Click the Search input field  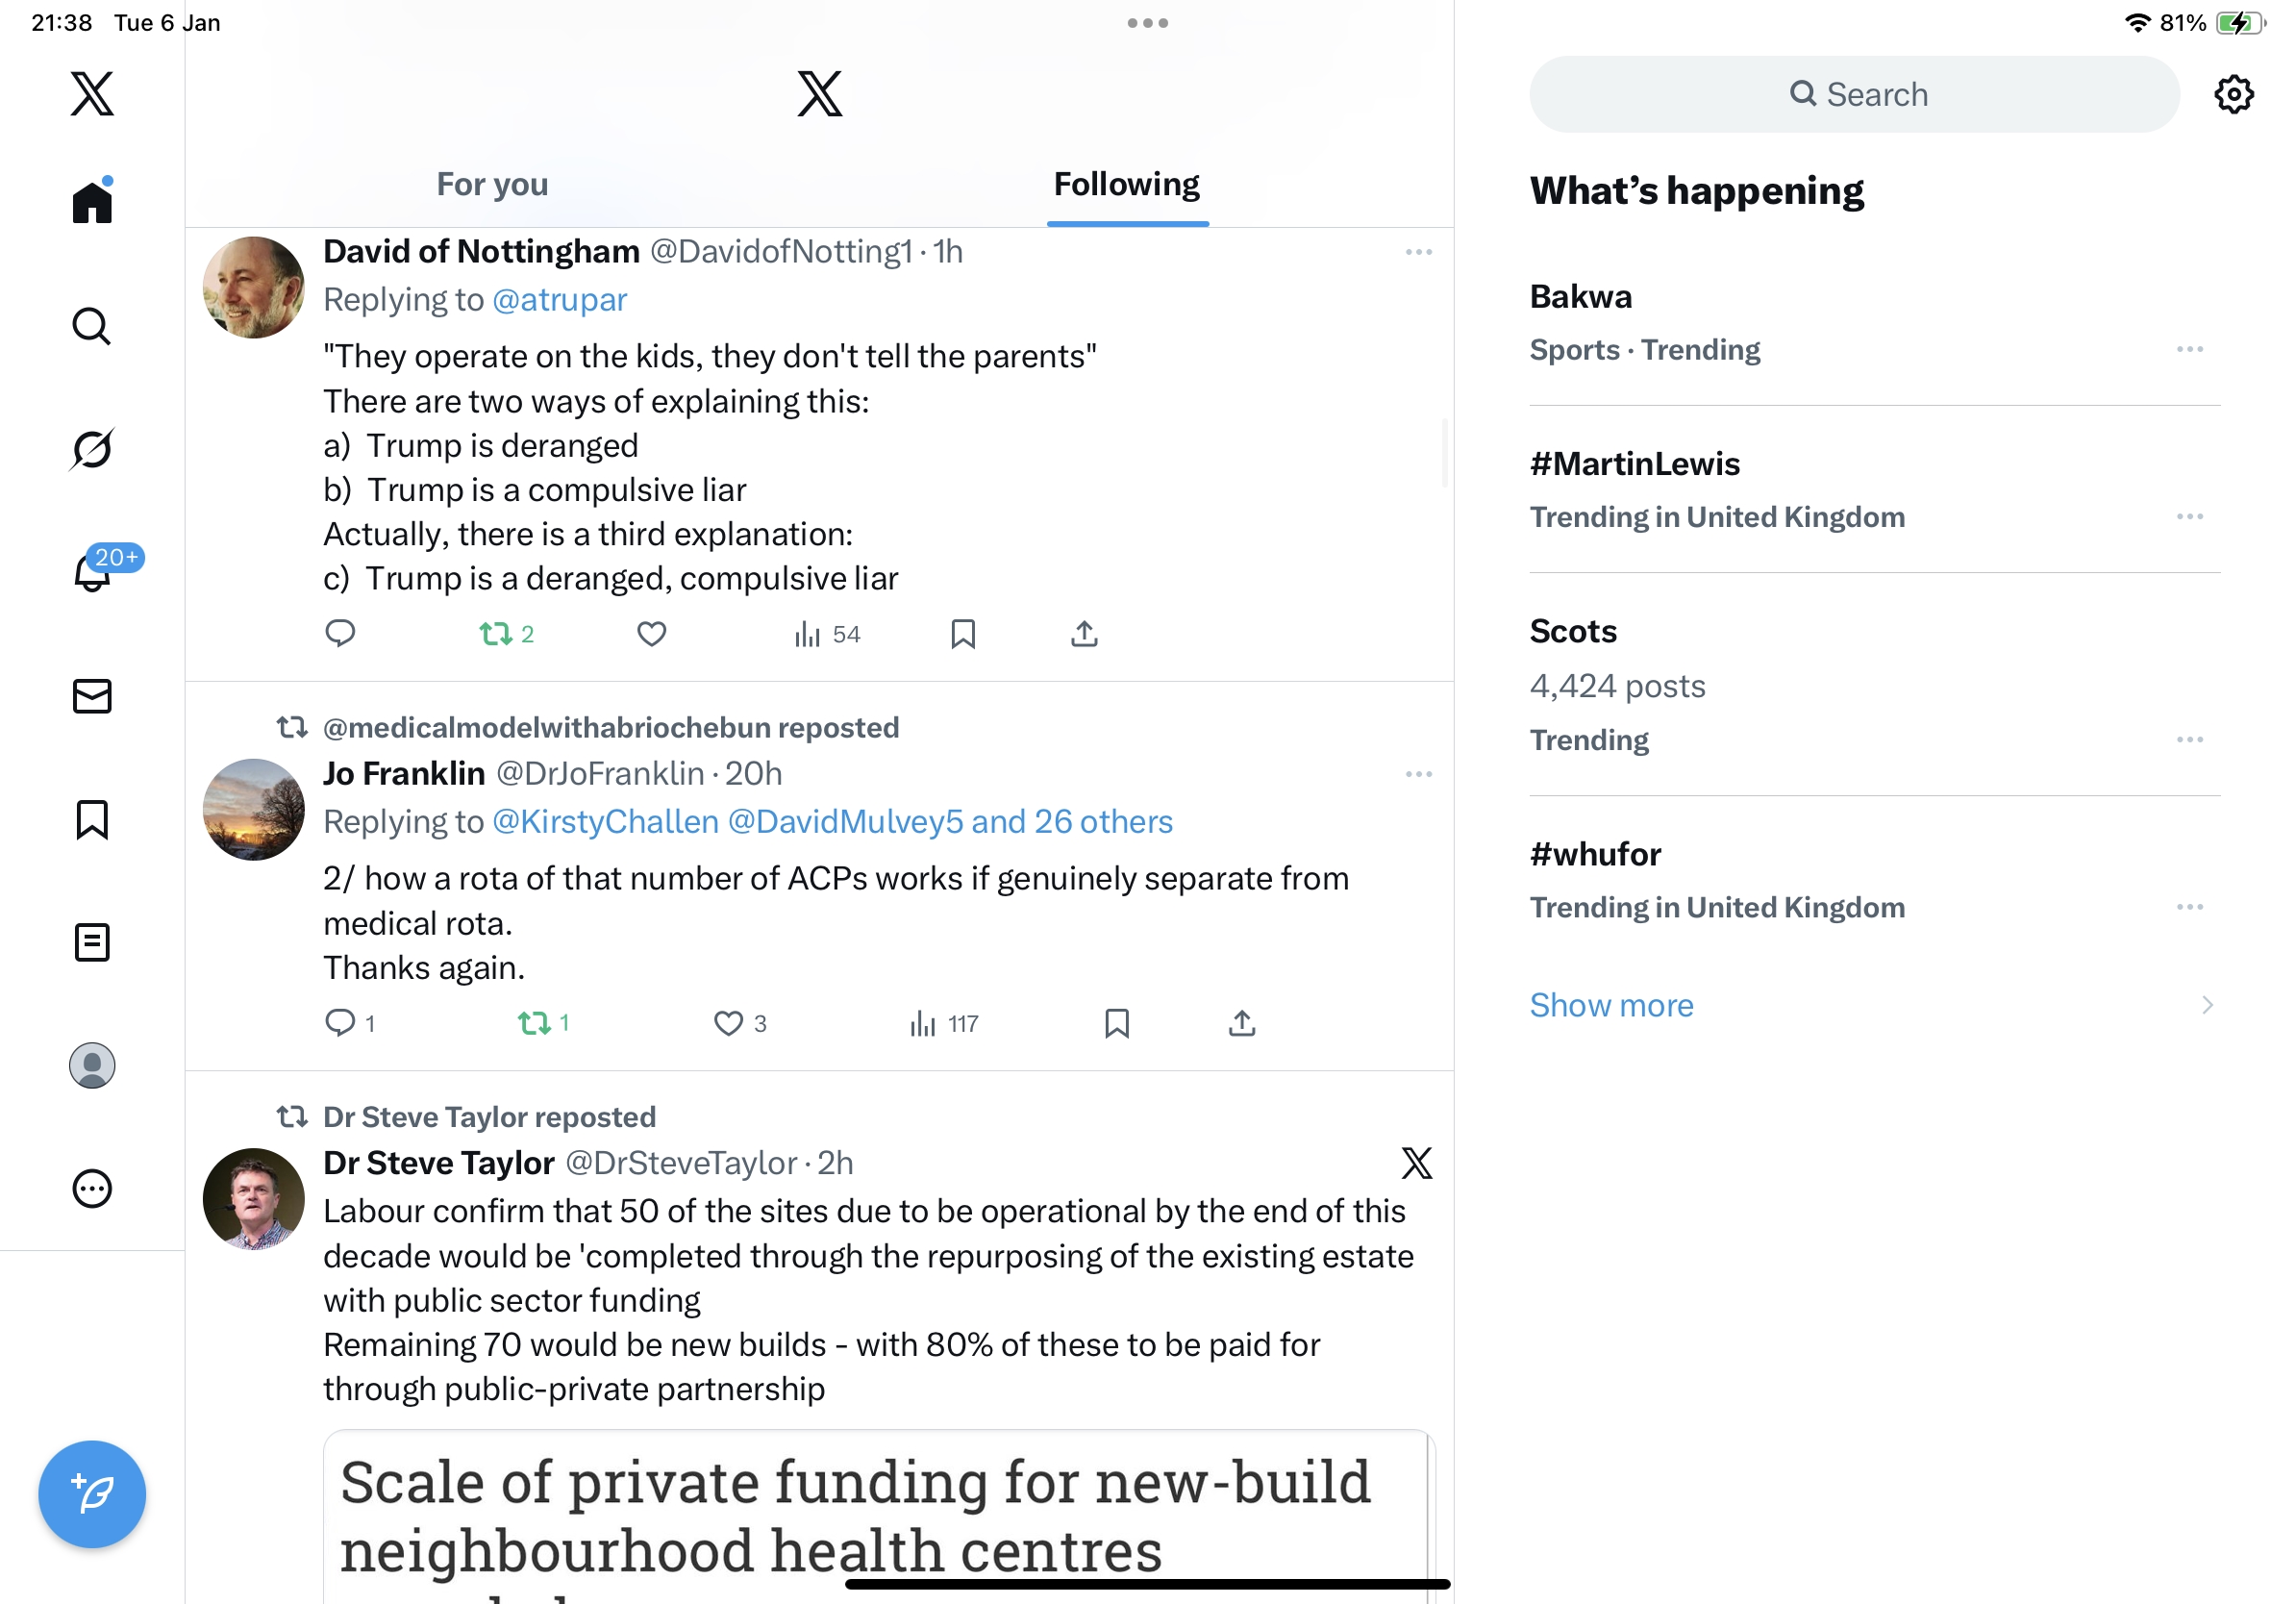[x=1853, y=95]
